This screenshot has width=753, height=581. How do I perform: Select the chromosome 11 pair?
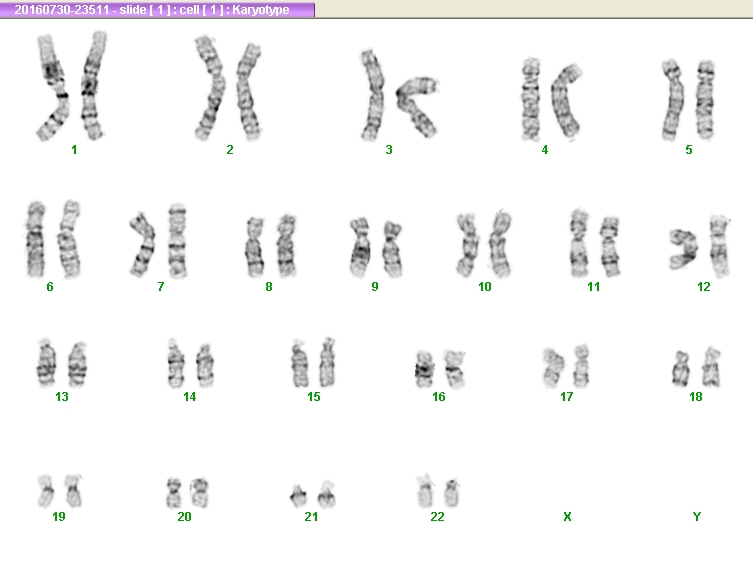pos(595,243)
